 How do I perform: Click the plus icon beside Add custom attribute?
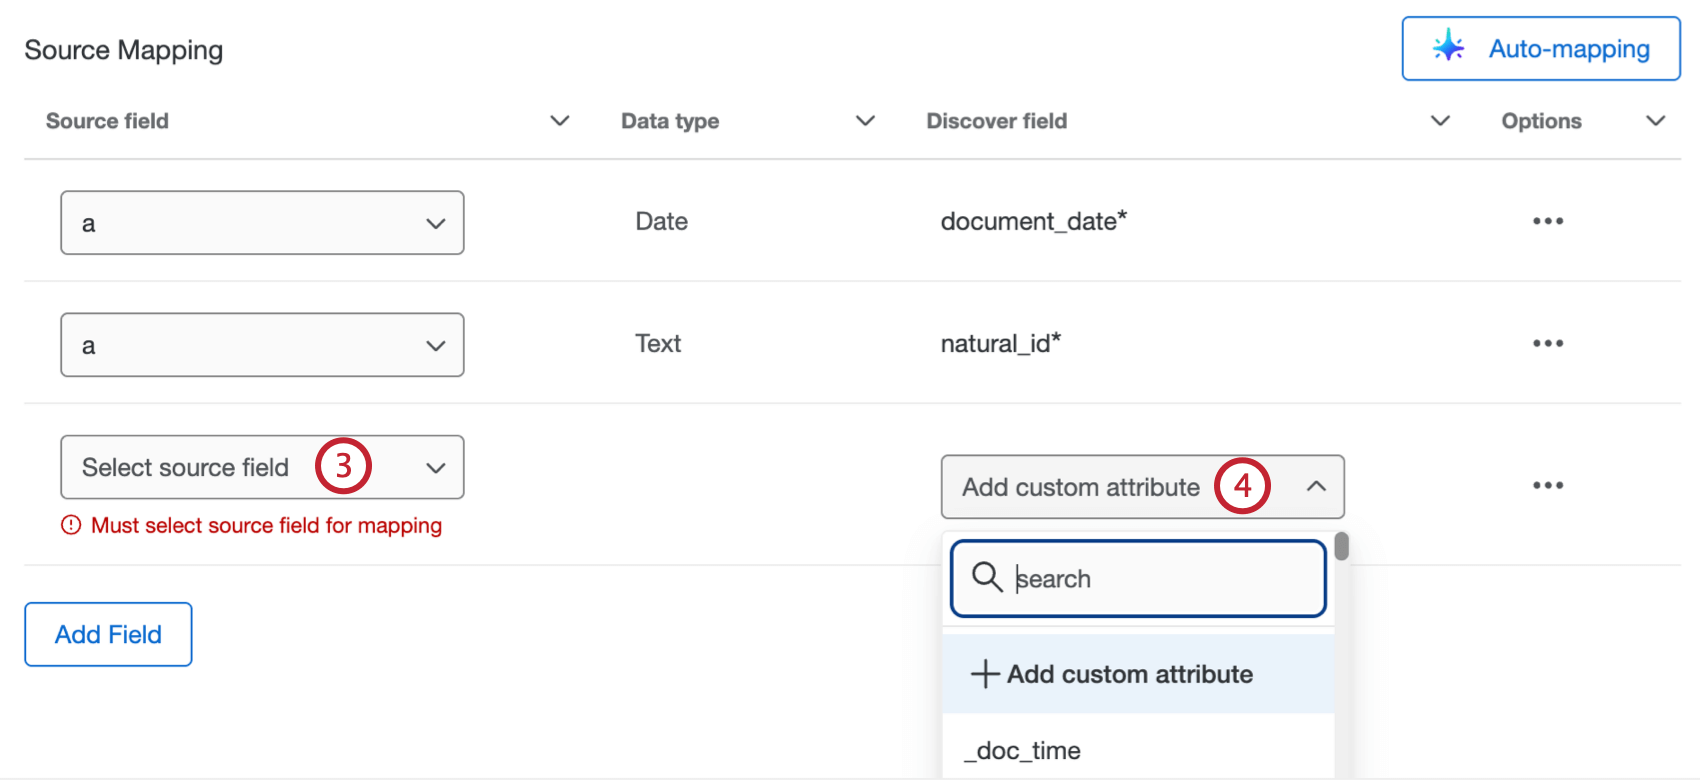[985, 674]
